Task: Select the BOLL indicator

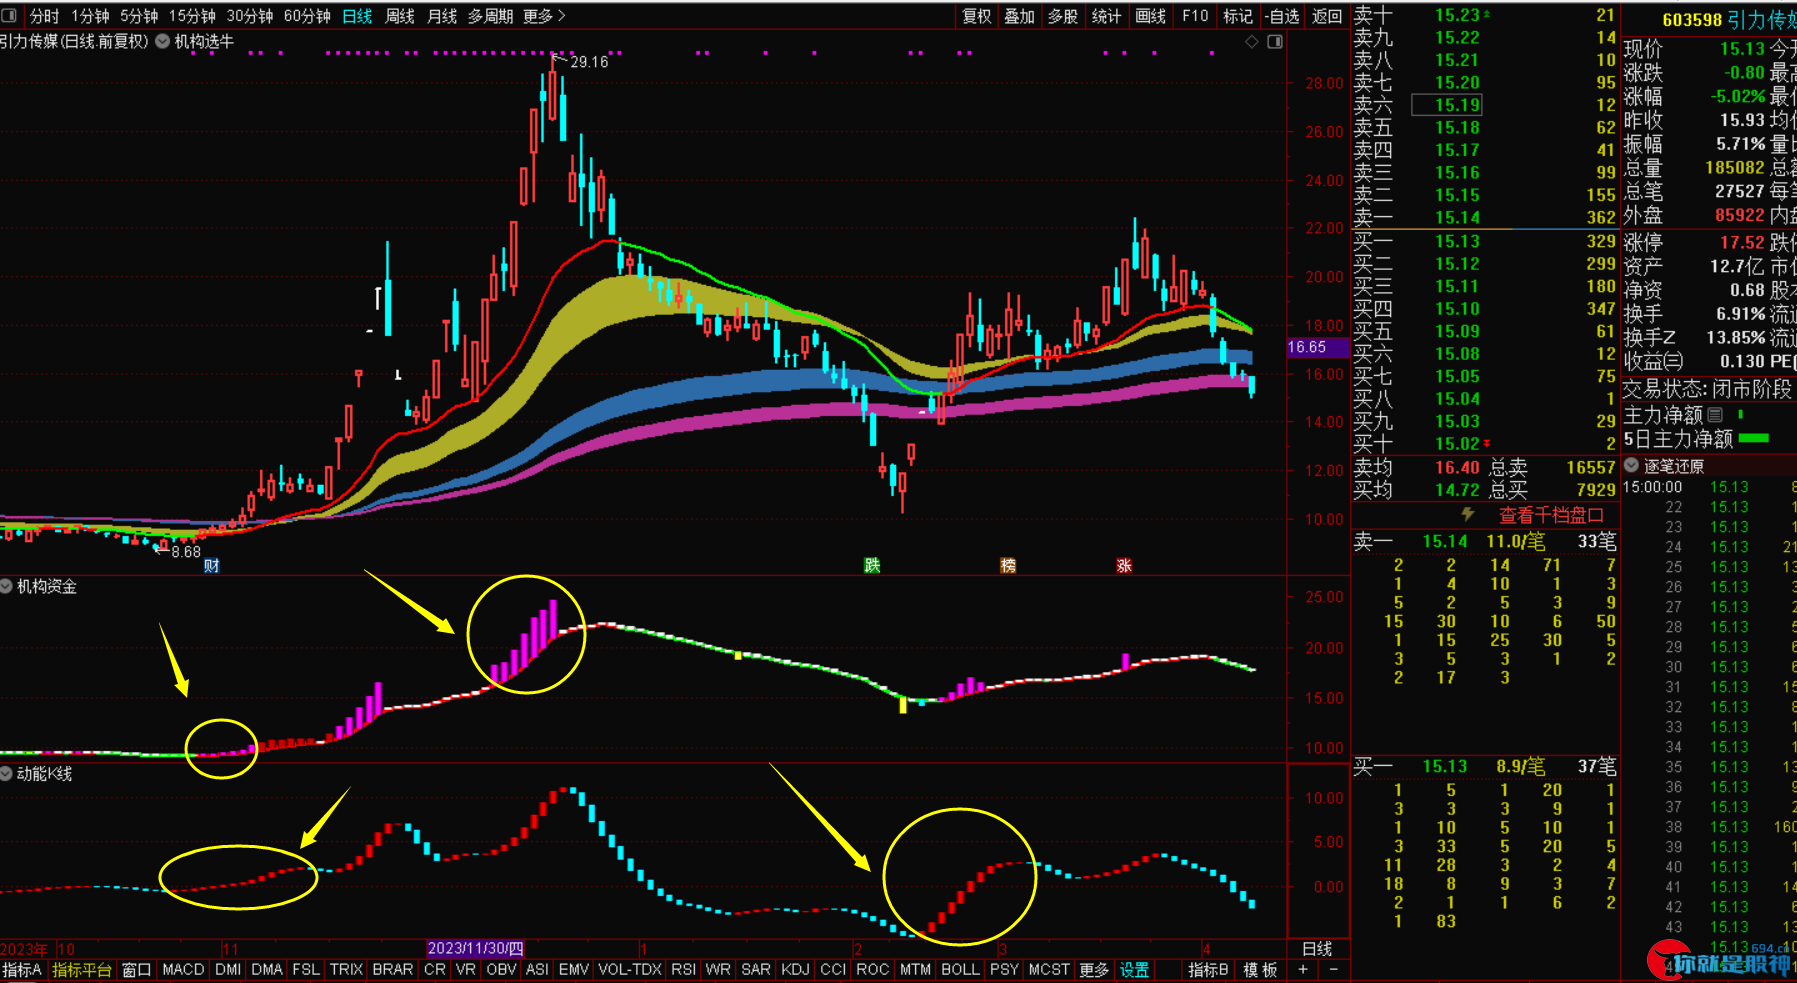Action: tap(960, 969)
